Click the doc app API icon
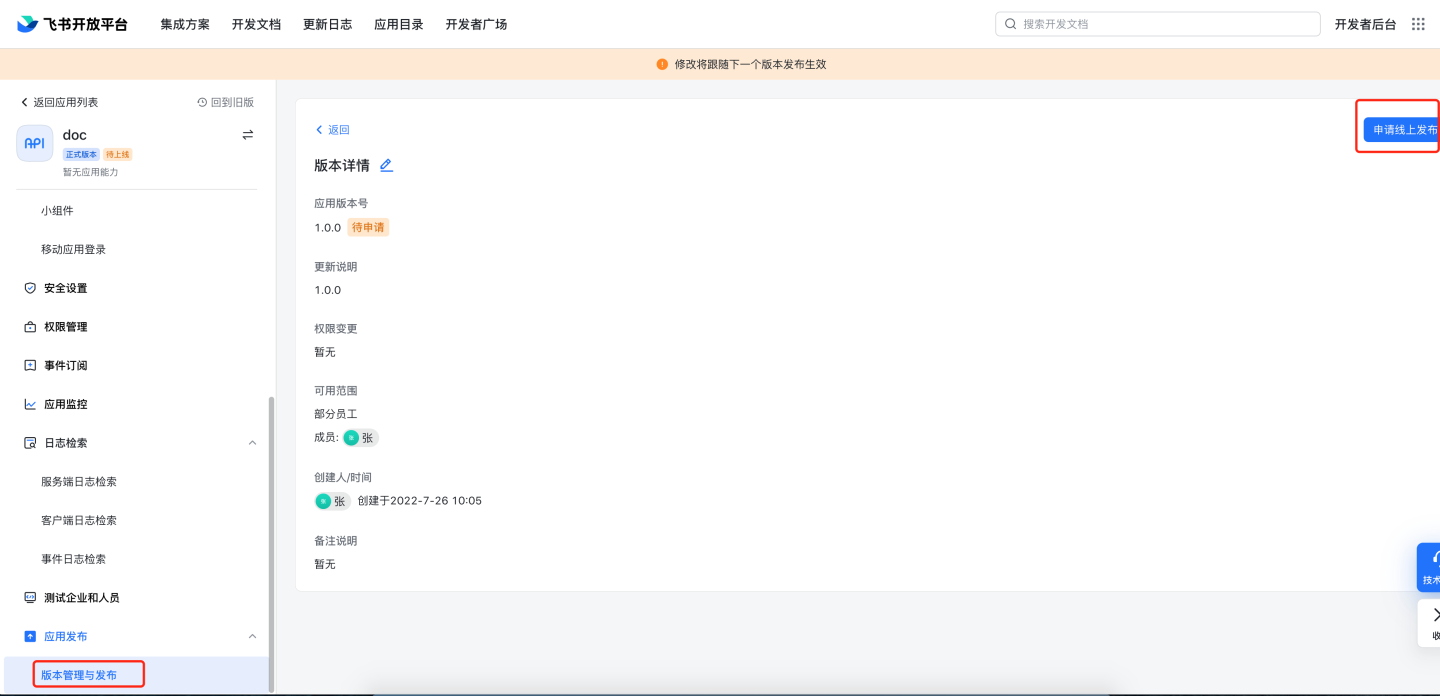 (x=35, y=143)
